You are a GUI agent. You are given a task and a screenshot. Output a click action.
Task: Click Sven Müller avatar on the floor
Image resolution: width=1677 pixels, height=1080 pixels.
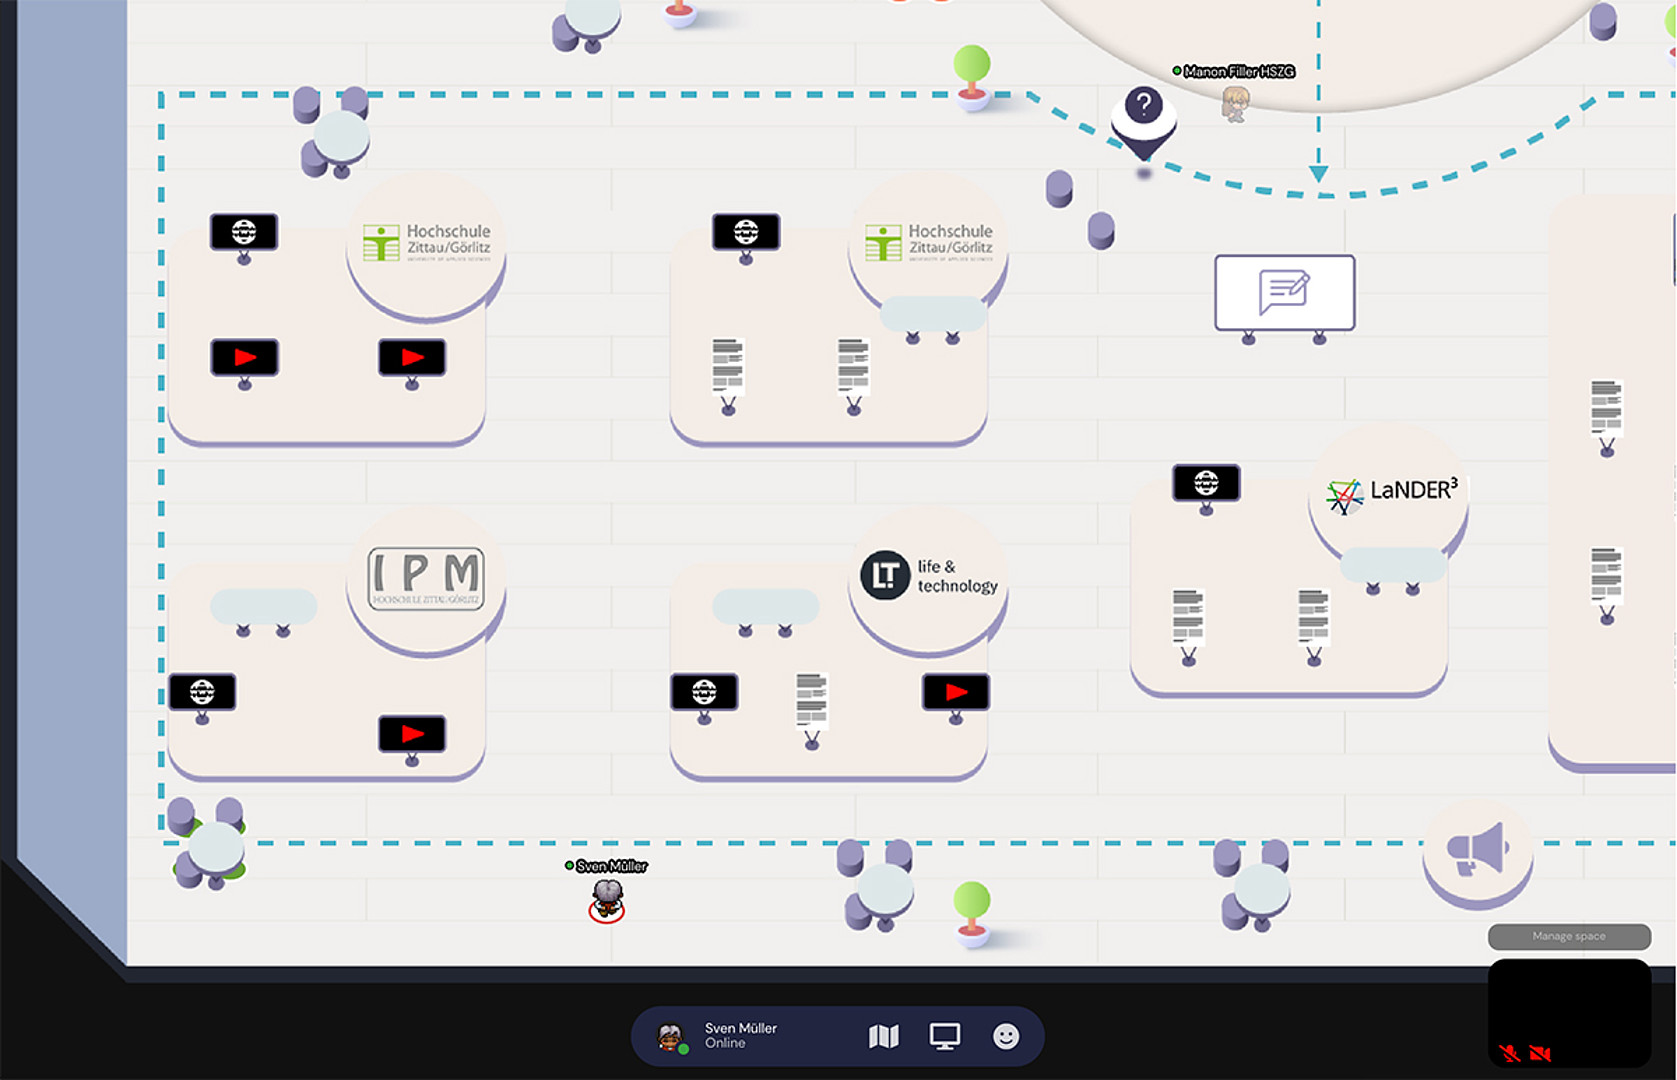click(x=607, y=897)
